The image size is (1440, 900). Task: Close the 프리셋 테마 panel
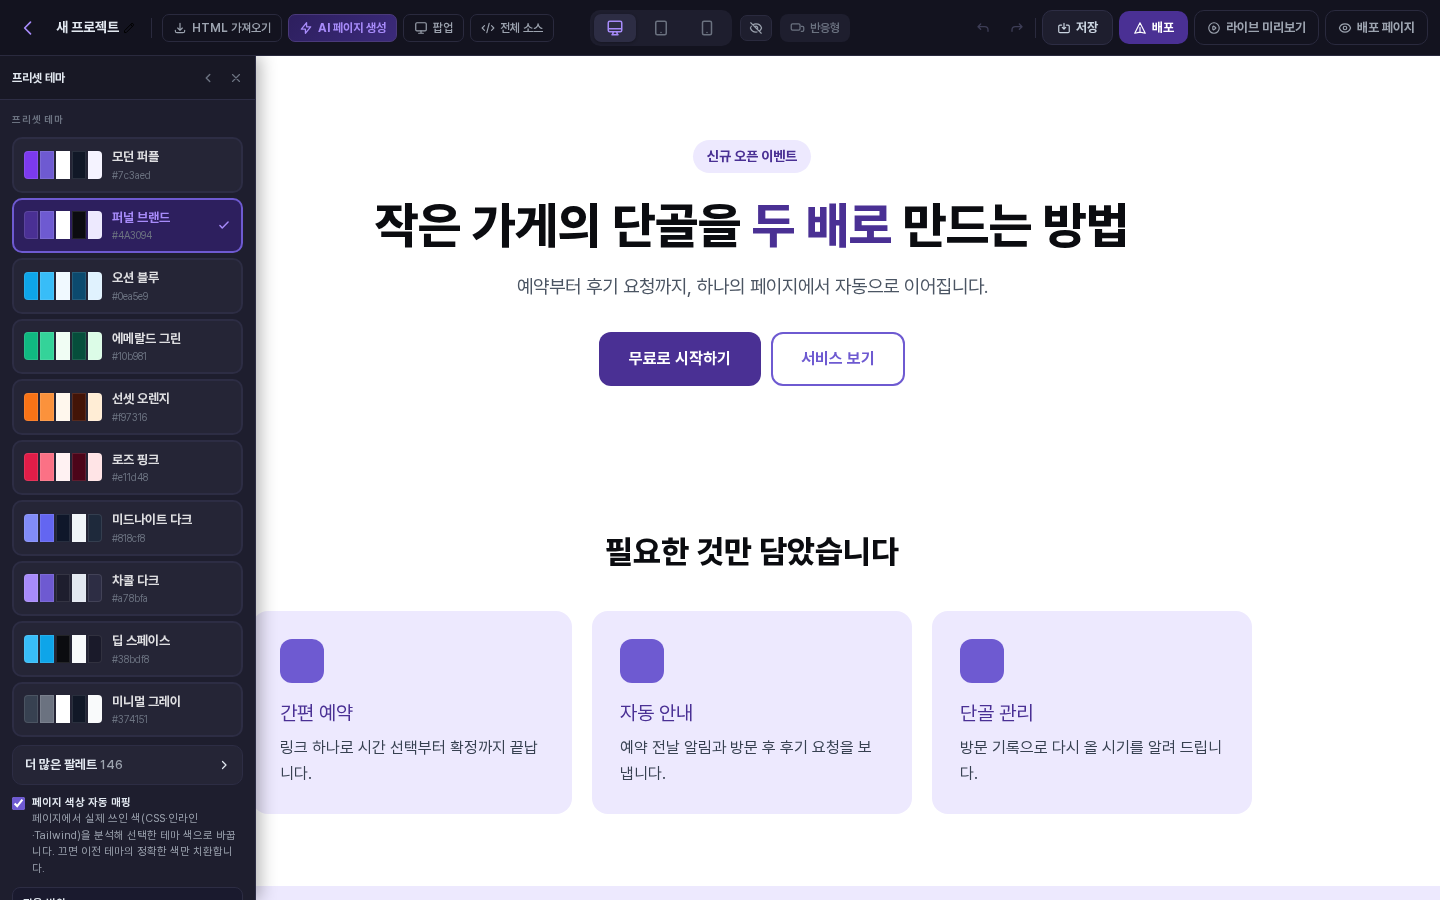click(236, 78)
